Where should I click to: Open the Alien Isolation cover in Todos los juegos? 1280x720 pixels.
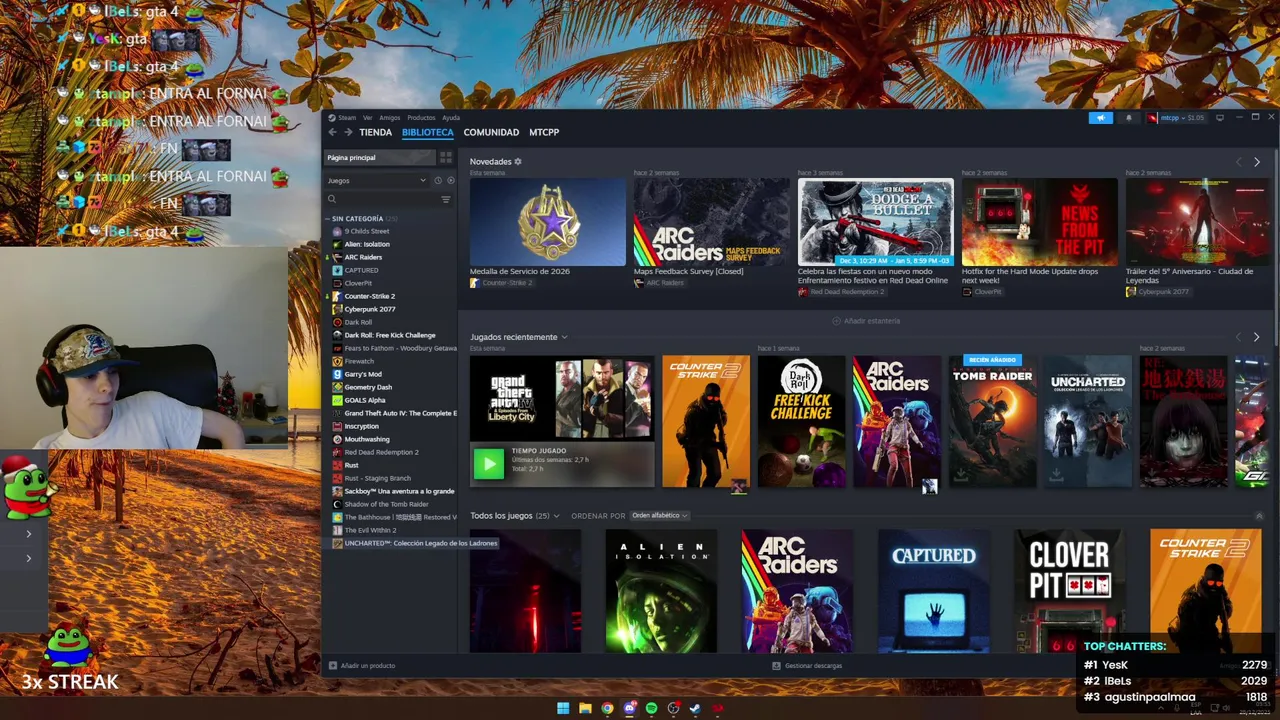661,591
